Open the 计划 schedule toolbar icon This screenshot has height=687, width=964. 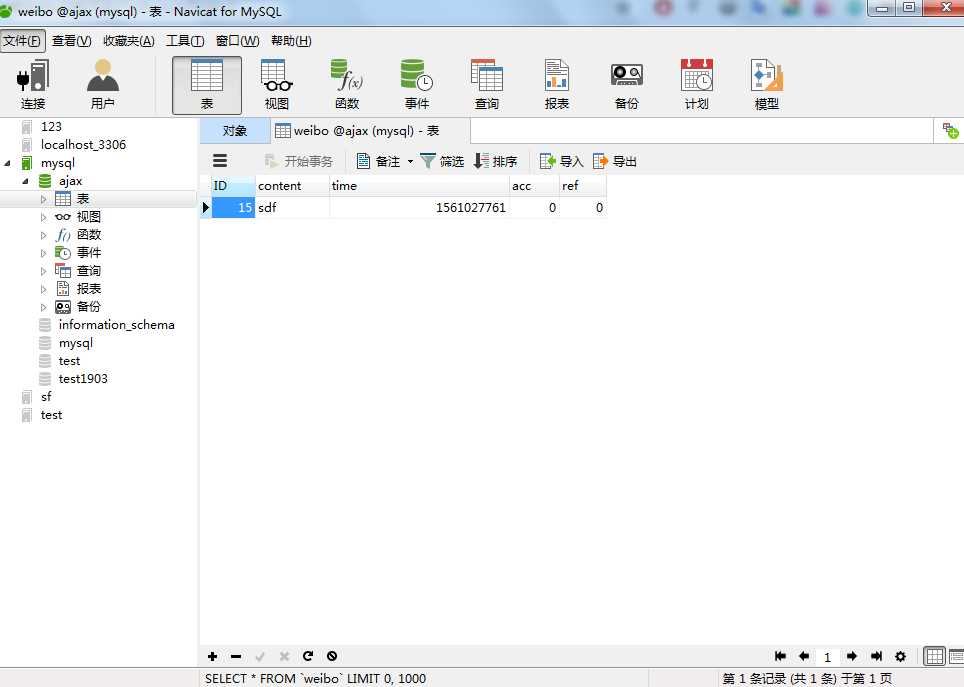click(x=697, y=85)
